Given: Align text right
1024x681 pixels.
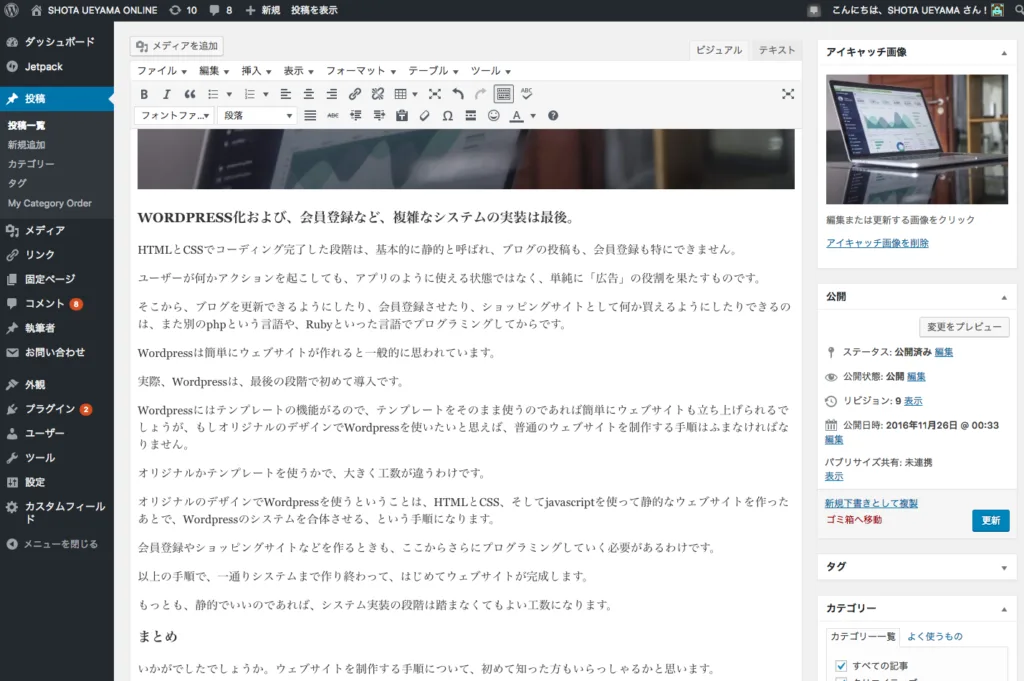Looking at the screenshot, I should 332,94.
